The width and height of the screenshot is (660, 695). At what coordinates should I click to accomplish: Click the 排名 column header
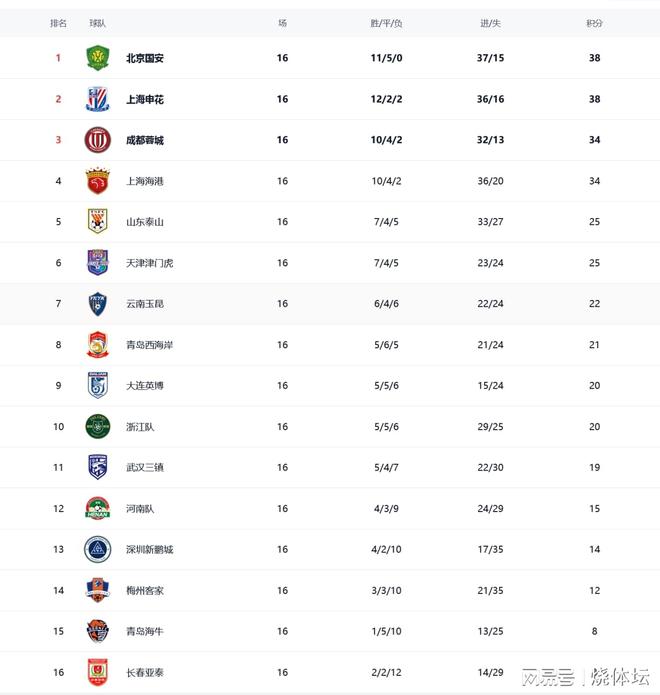pyautogui.click(x=58, y=23)
